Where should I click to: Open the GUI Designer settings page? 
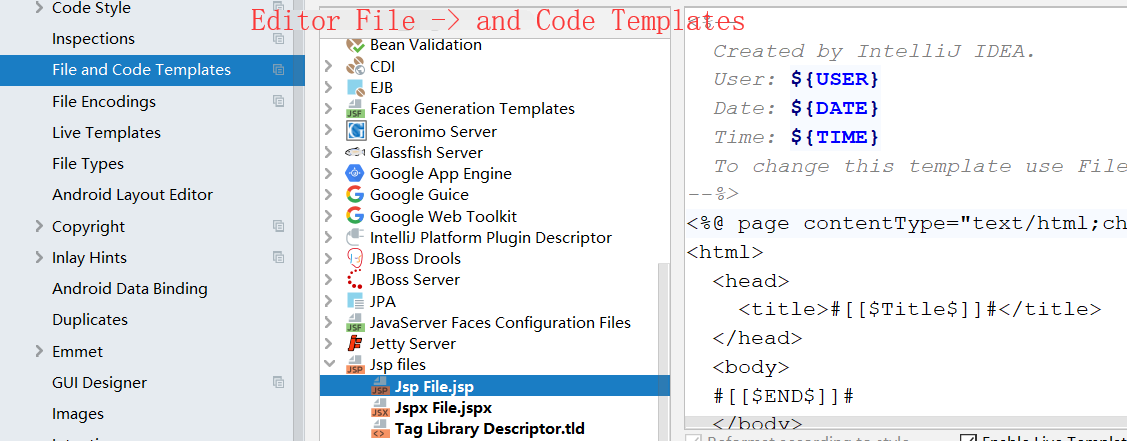coord(99,382)
